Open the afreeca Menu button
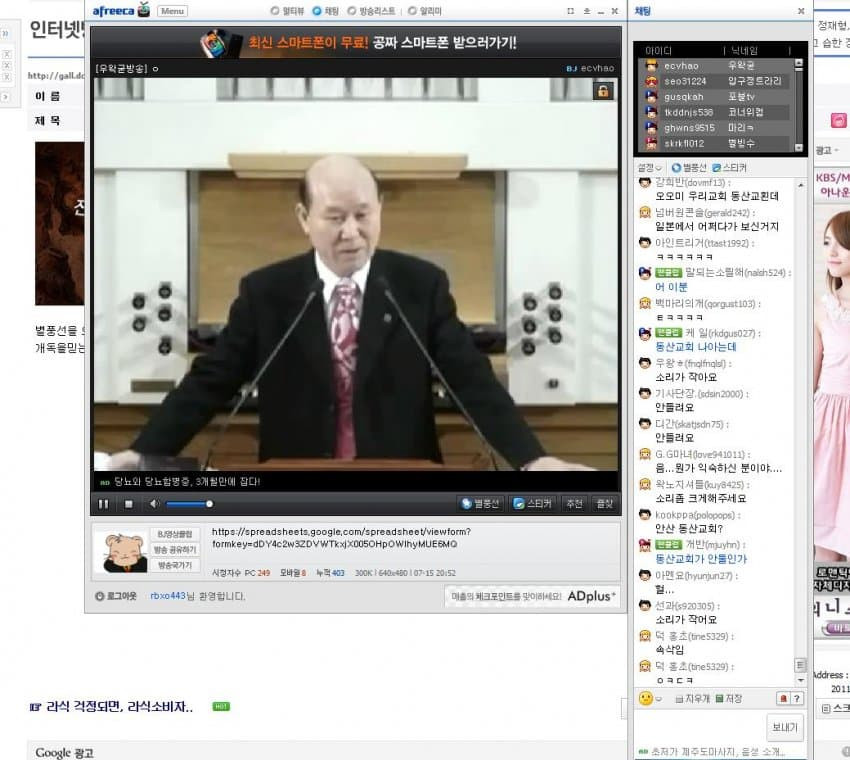The image size is (850, 760). click(172, 11)
